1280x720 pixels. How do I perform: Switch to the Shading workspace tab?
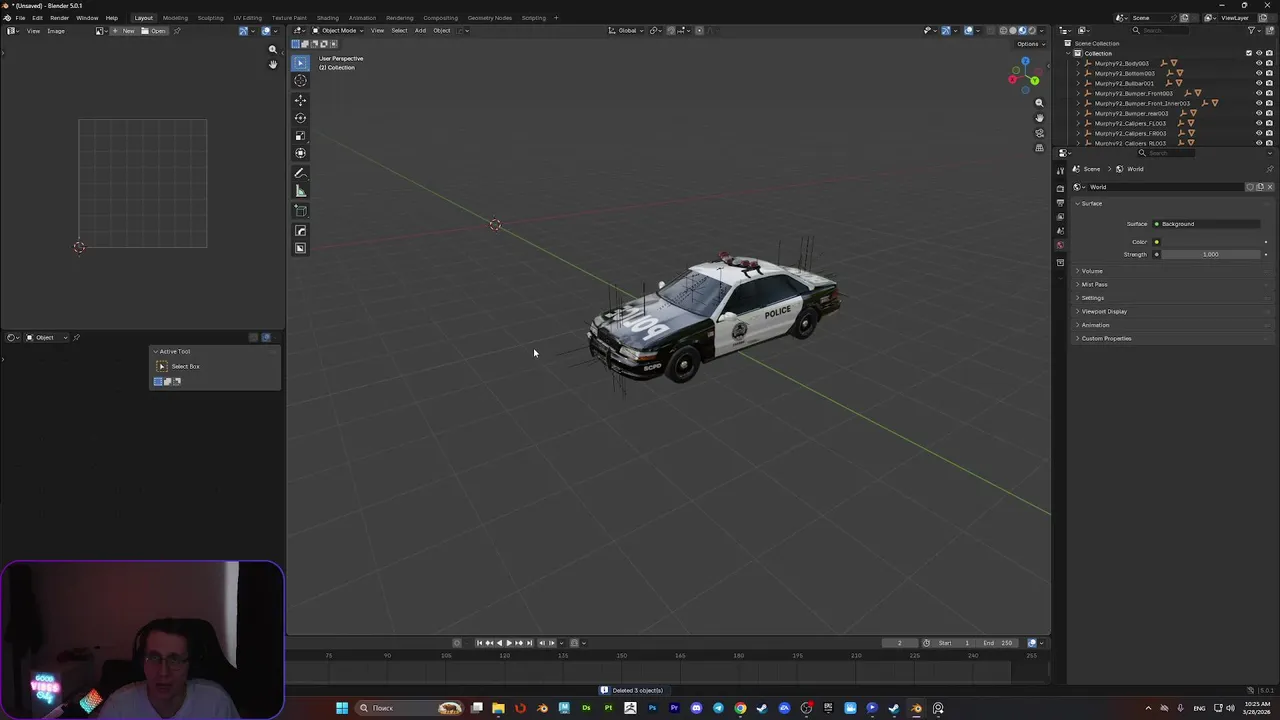(x=327, y=18)
